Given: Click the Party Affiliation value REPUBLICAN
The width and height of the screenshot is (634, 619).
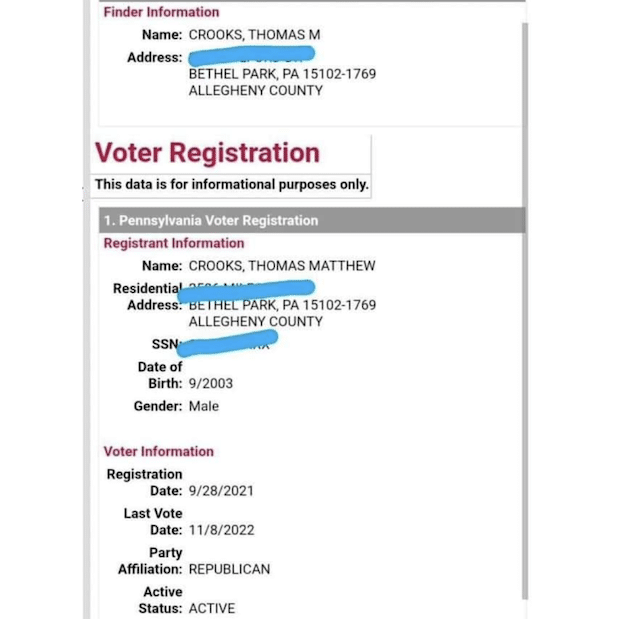Looking at the screenshot, I should click(x=229, y=569).
